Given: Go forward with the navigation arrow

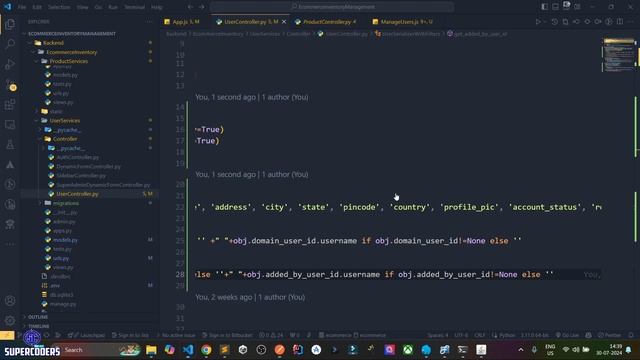Looking at the screenshot, I should point(202,7).
